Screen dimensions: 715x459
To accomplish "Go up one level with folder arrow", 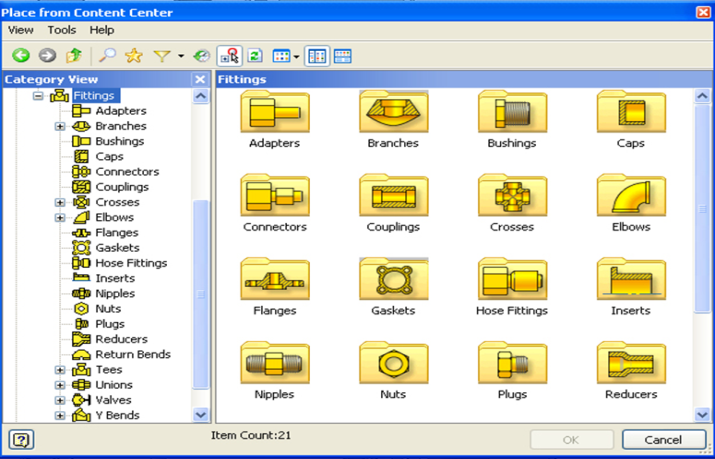I will (73, 56).
